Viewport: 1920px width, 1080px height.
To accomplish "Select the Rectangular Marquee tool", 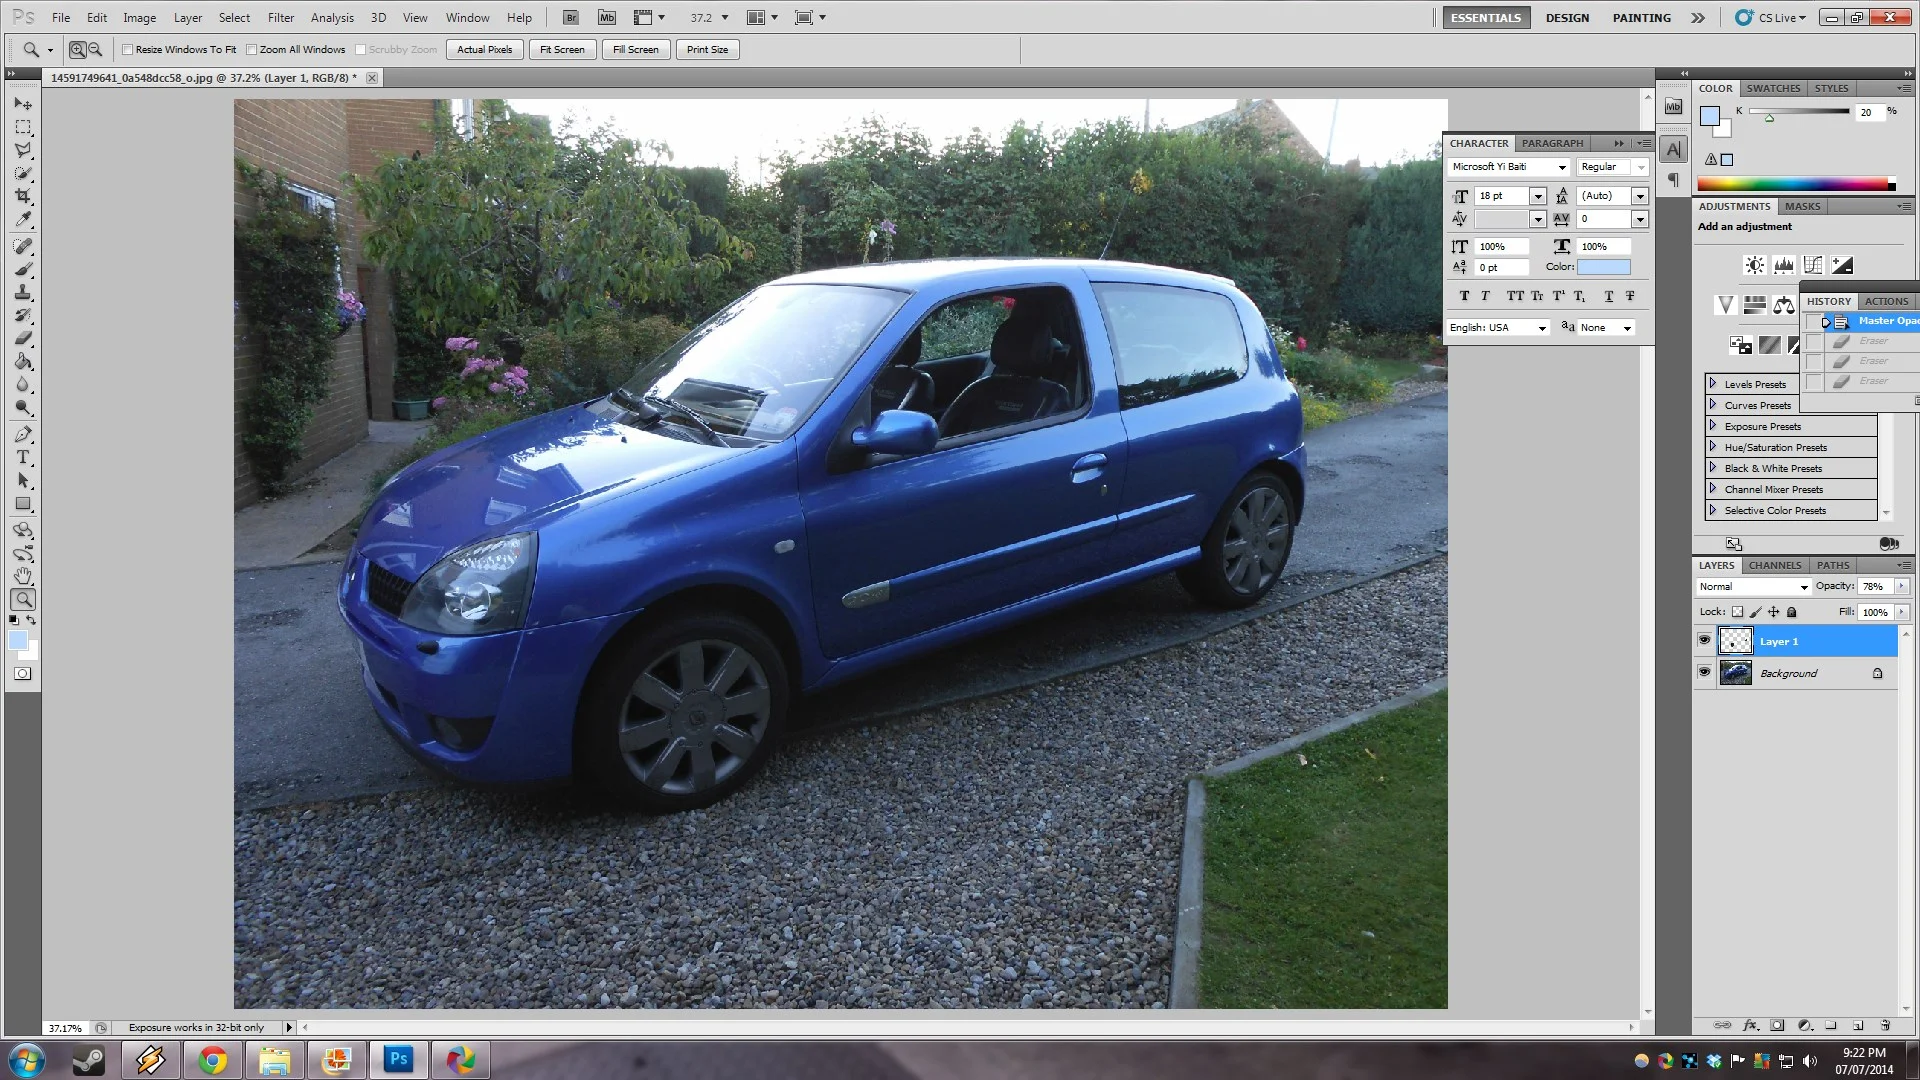I will [23, 128].
